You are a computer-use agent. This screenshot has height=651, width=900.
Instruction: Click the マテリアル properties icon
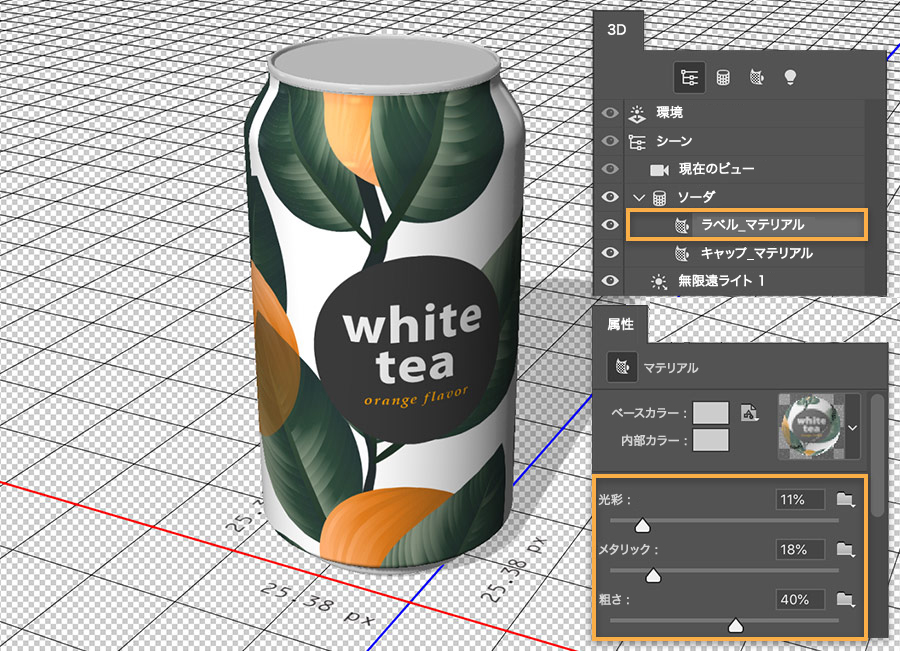[622, 367]
